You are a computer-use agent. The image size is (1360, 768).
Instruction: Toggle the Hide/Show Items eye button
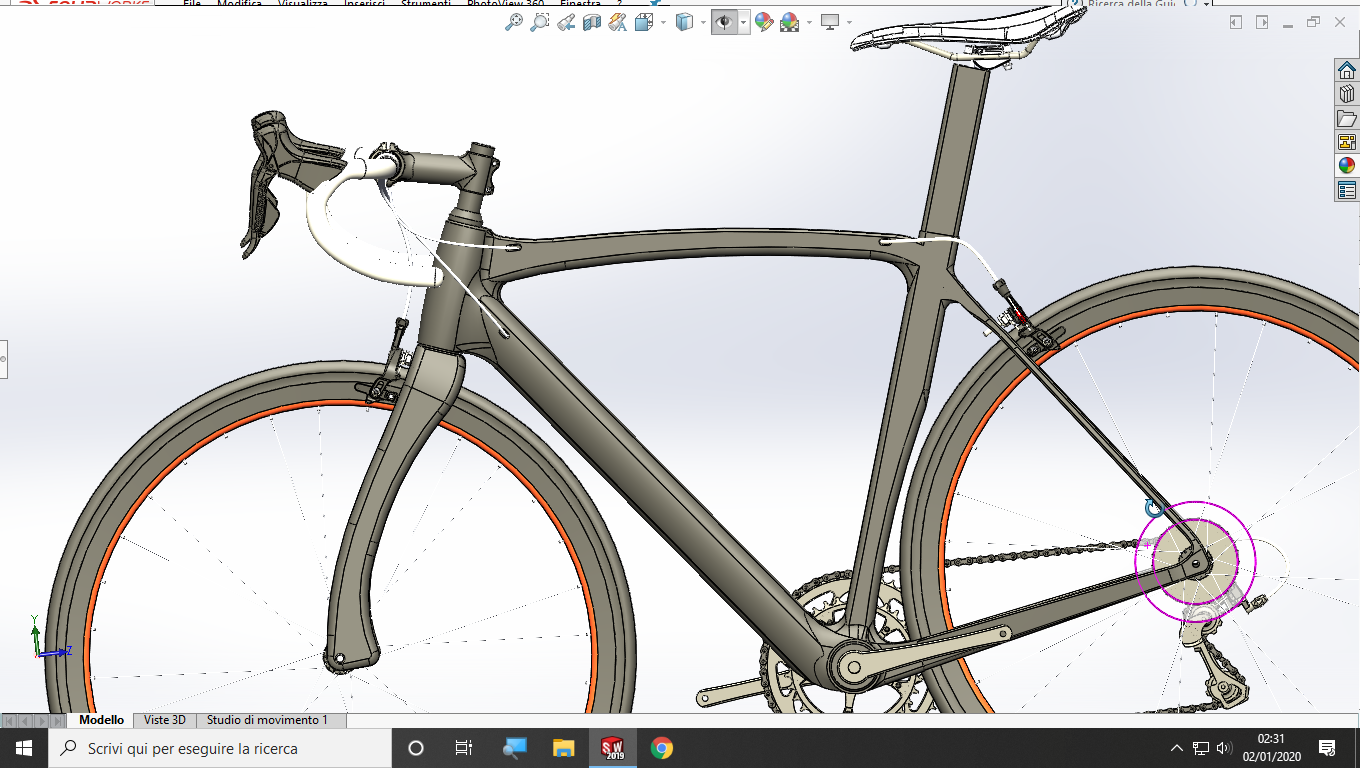725,22
